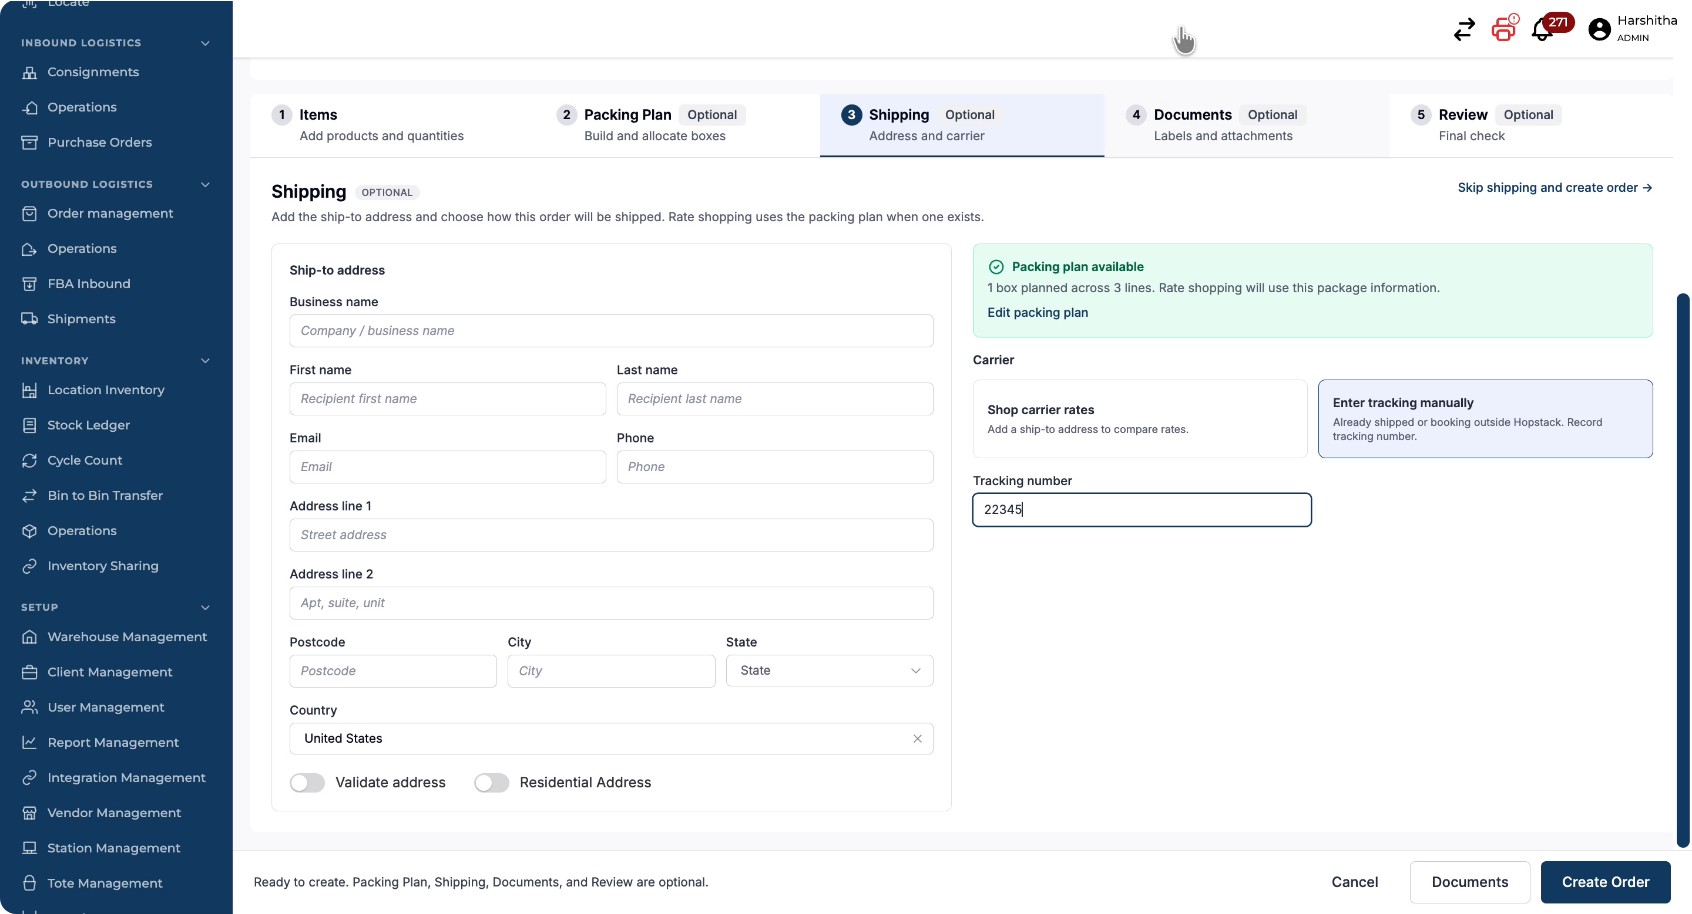Open Consignments from the sidebar icon
Image resolution: width=1692 pixels, height=914 pixels.
tap(29, 72)
